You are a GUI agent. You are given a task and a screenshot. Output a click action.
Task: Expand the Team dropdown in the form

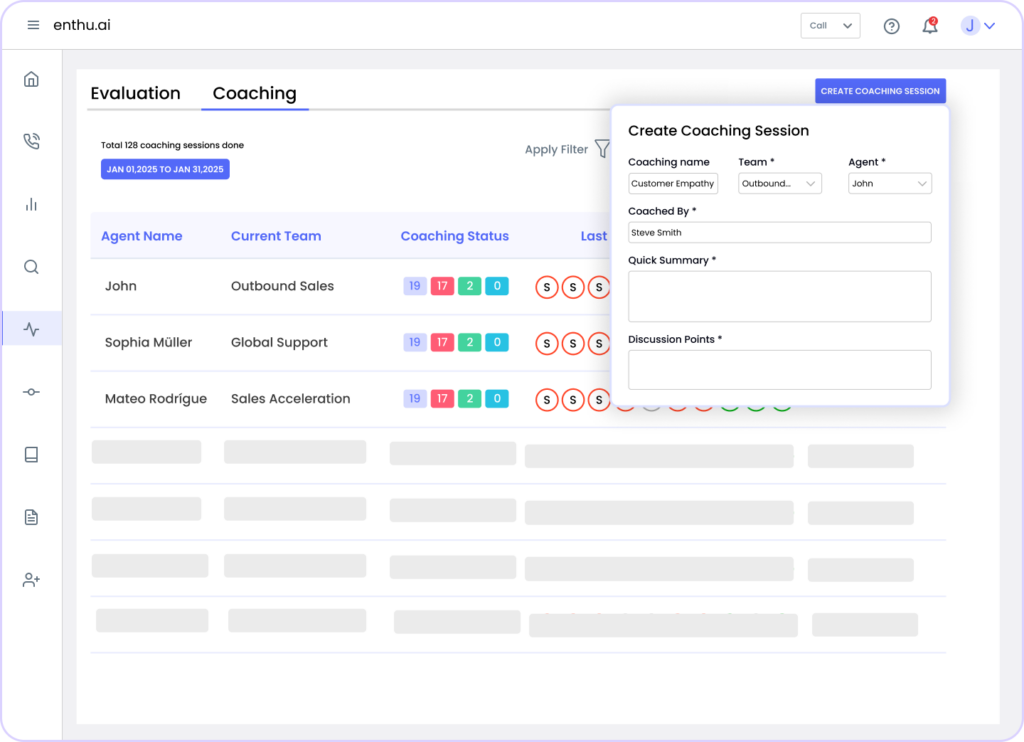pos(780,183)
